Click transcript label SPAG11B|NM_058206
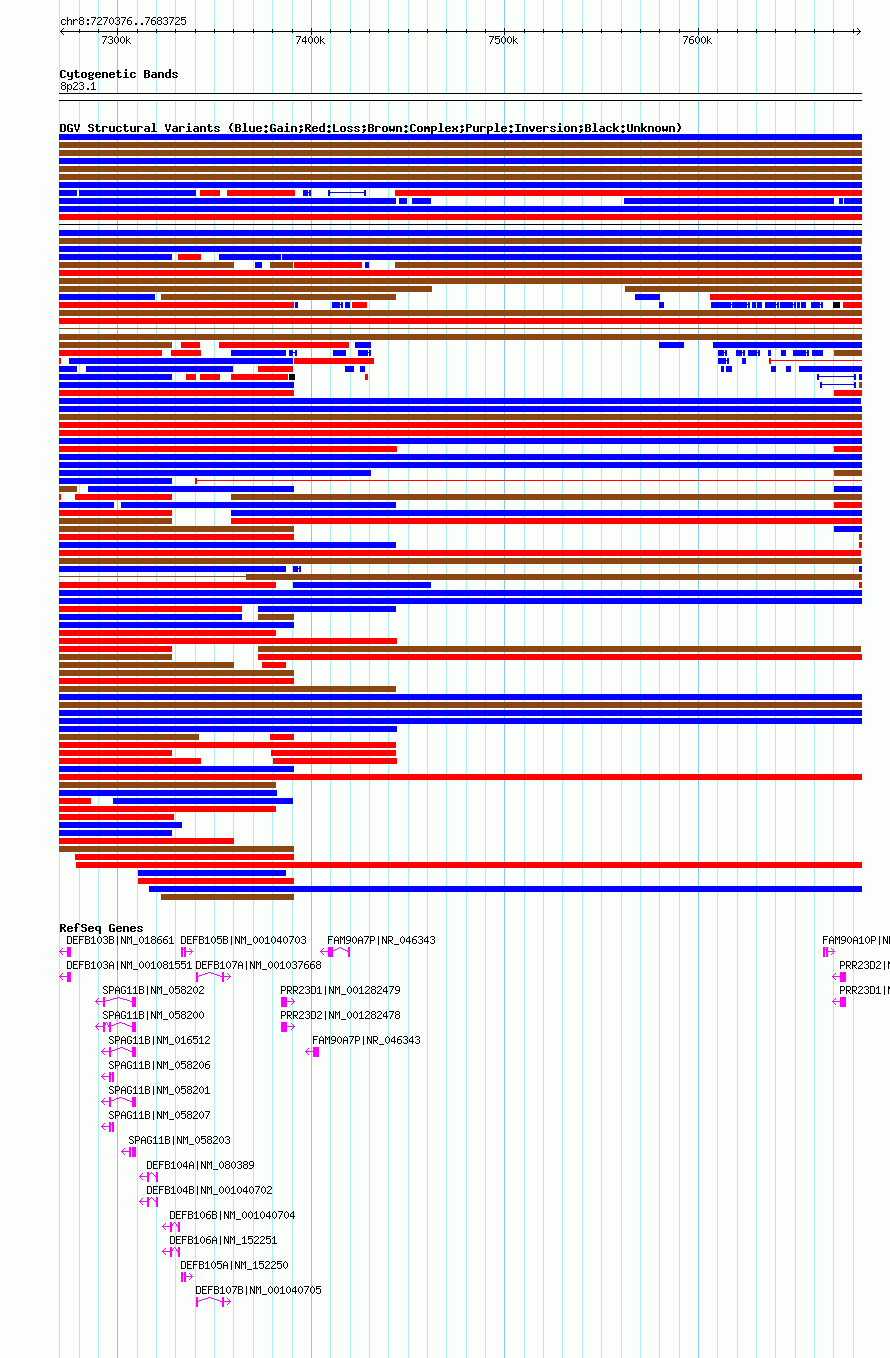The image size is (890, 1358). click(159, 1065)
